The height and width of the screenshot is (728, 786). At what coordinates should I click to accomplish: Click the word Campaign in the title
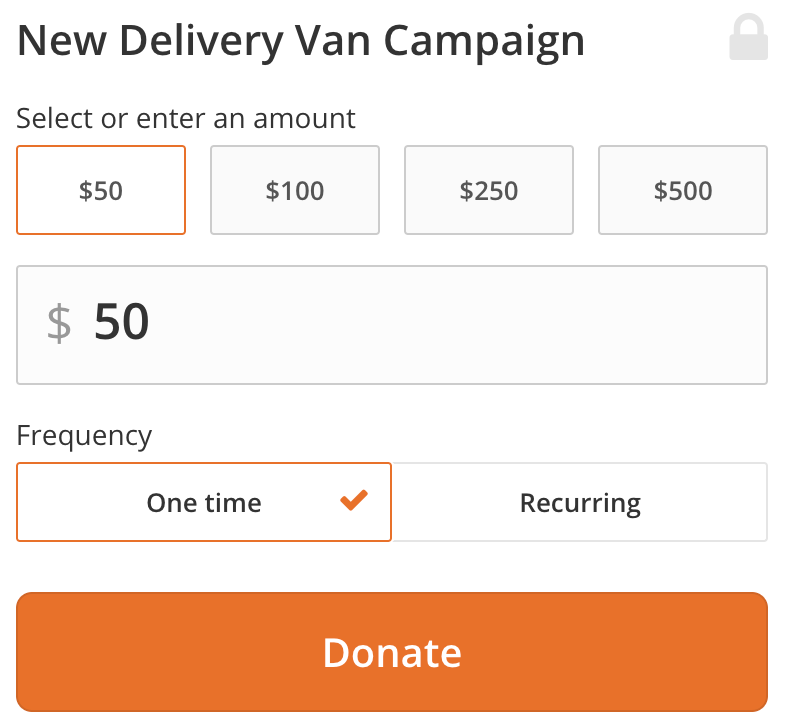(484, 43)
